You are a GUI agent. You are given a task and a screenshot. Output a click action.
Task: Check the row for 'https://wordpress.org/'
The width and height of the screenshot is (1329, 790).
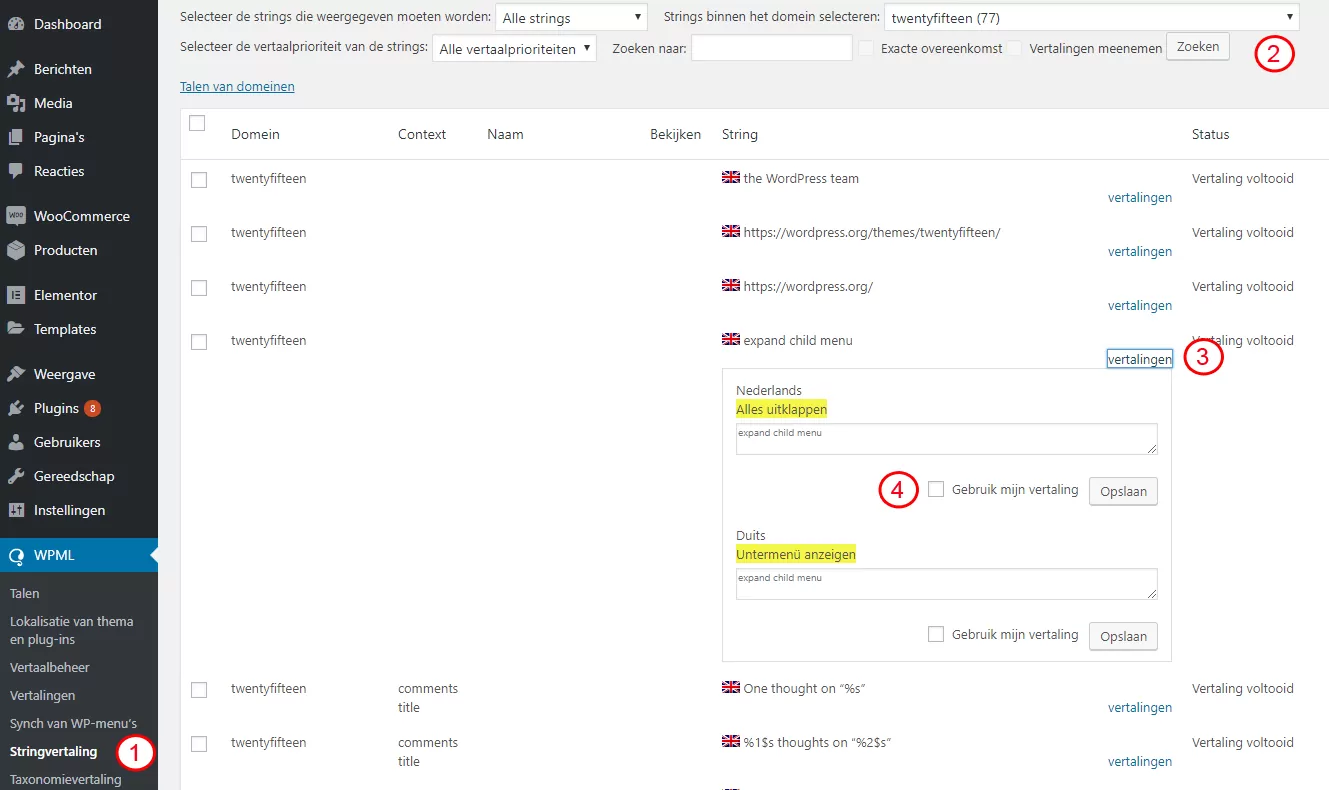click(199, 288)
